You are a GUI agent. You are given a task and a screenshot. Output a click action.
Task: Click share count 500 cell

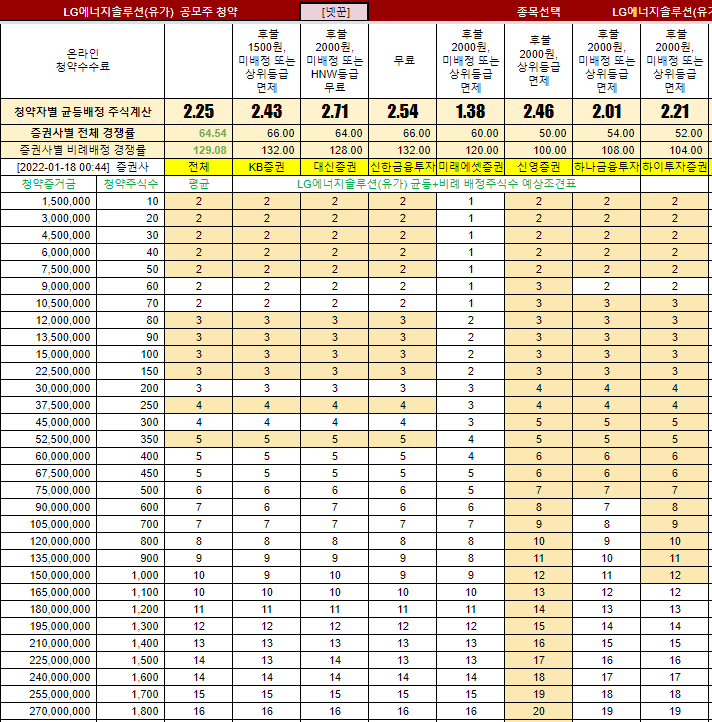click(x=131, y=490)
